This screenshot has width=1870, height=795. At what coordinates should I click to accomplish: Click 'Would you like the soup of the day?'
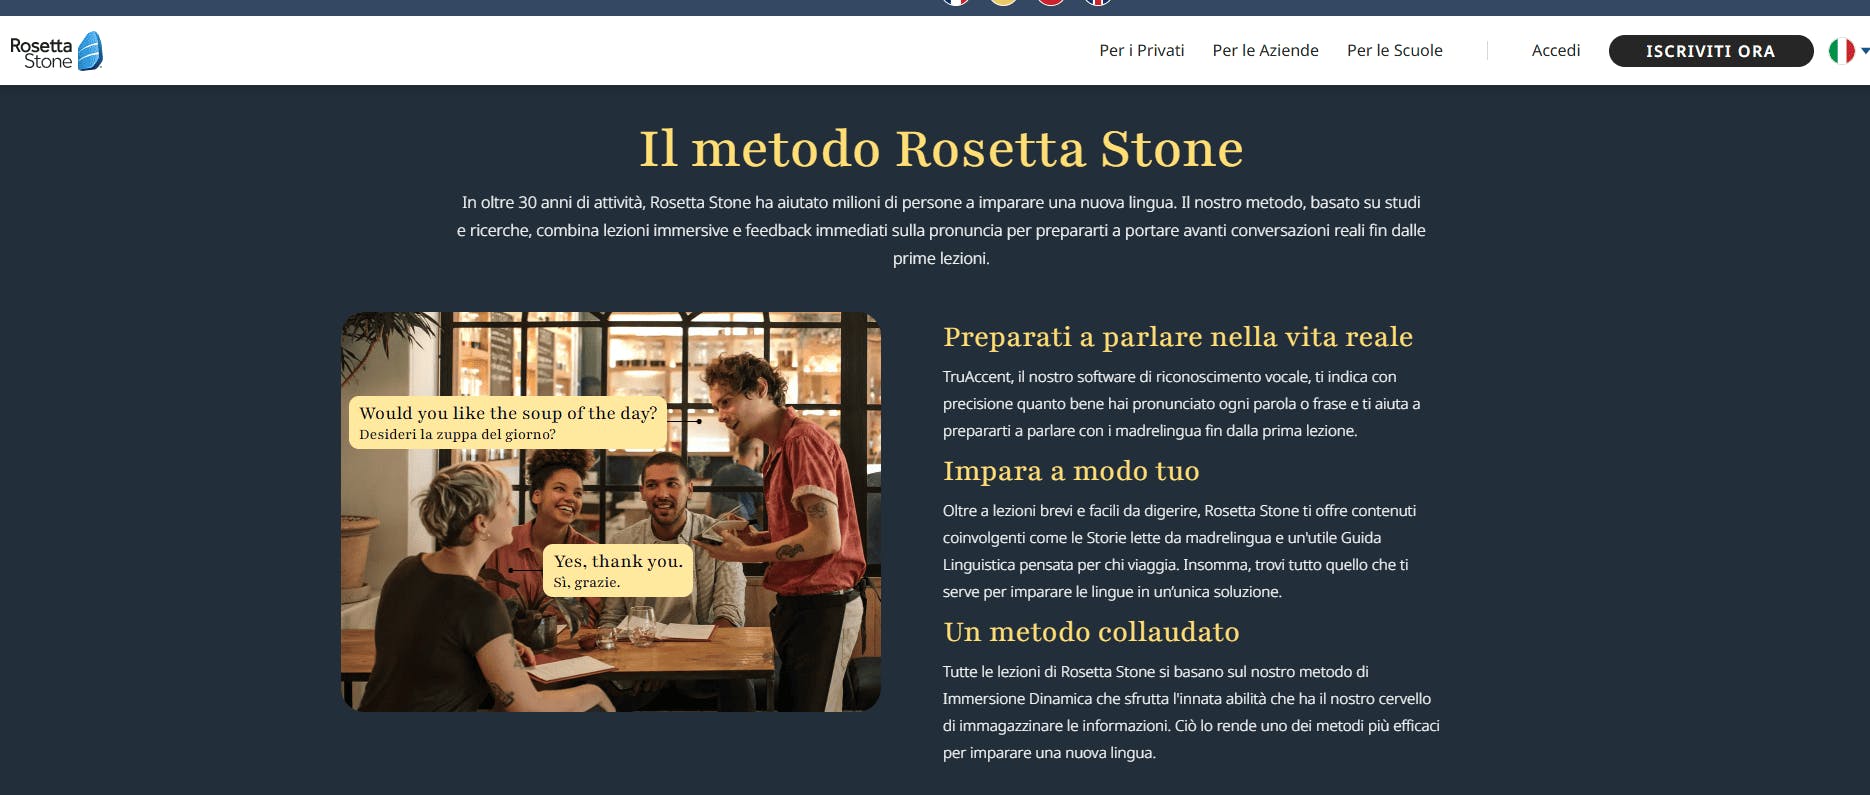[508, 413]
